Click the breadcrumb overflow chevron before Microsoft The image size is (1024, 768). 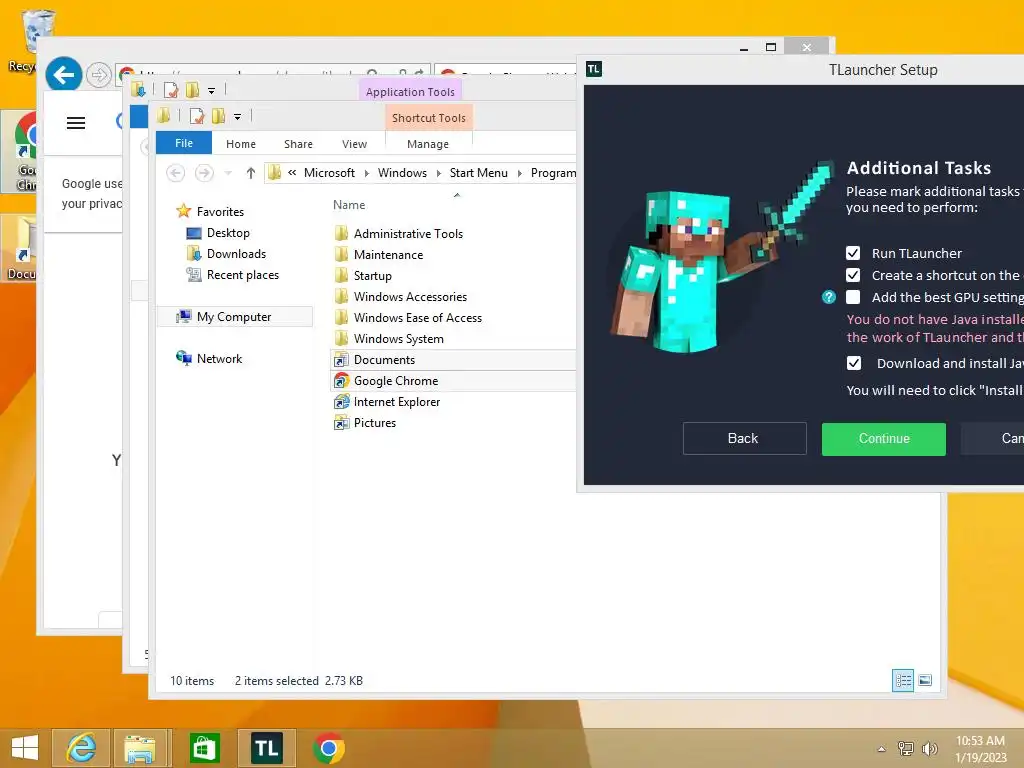click(292, 172)
